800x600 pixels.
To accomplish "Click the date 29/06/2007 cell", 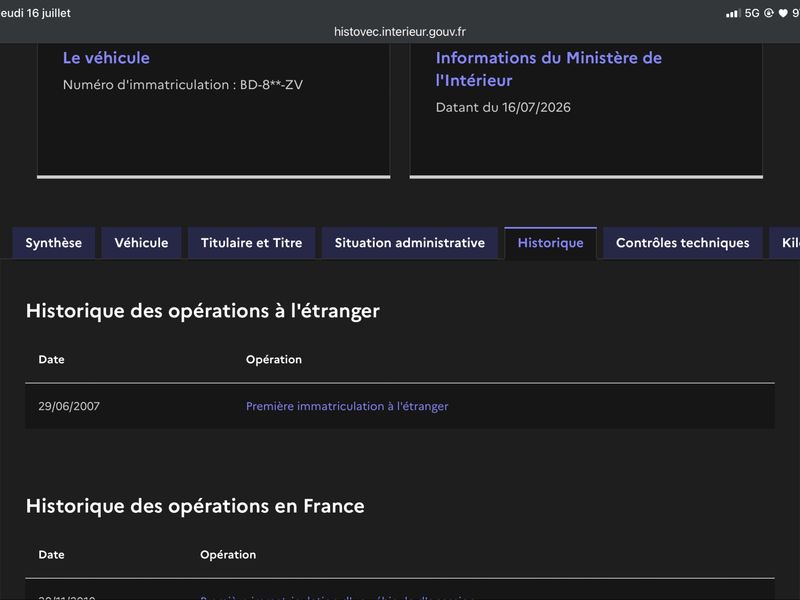I will (x=69, y=406).
